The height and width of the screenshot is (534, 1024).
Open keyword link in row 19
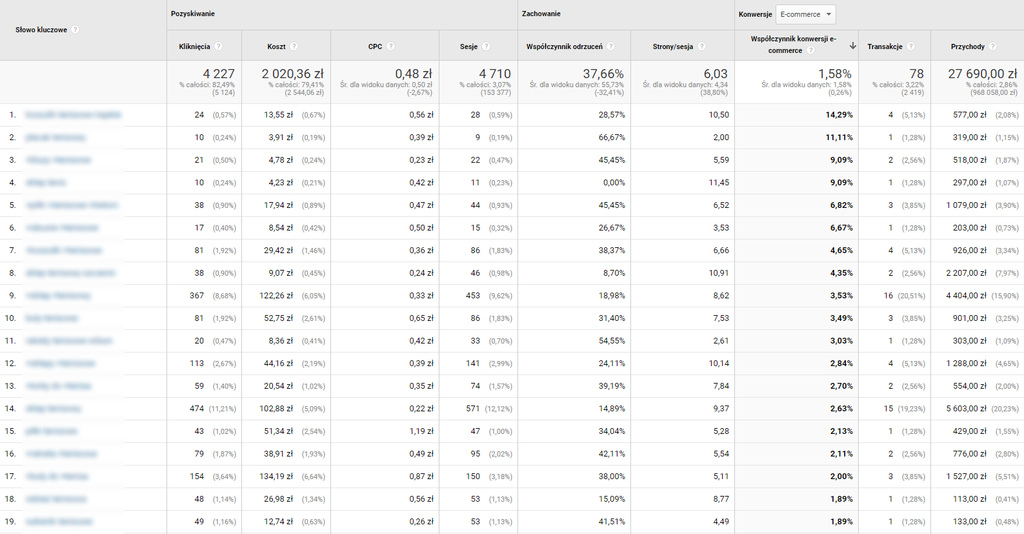point(59,522)
